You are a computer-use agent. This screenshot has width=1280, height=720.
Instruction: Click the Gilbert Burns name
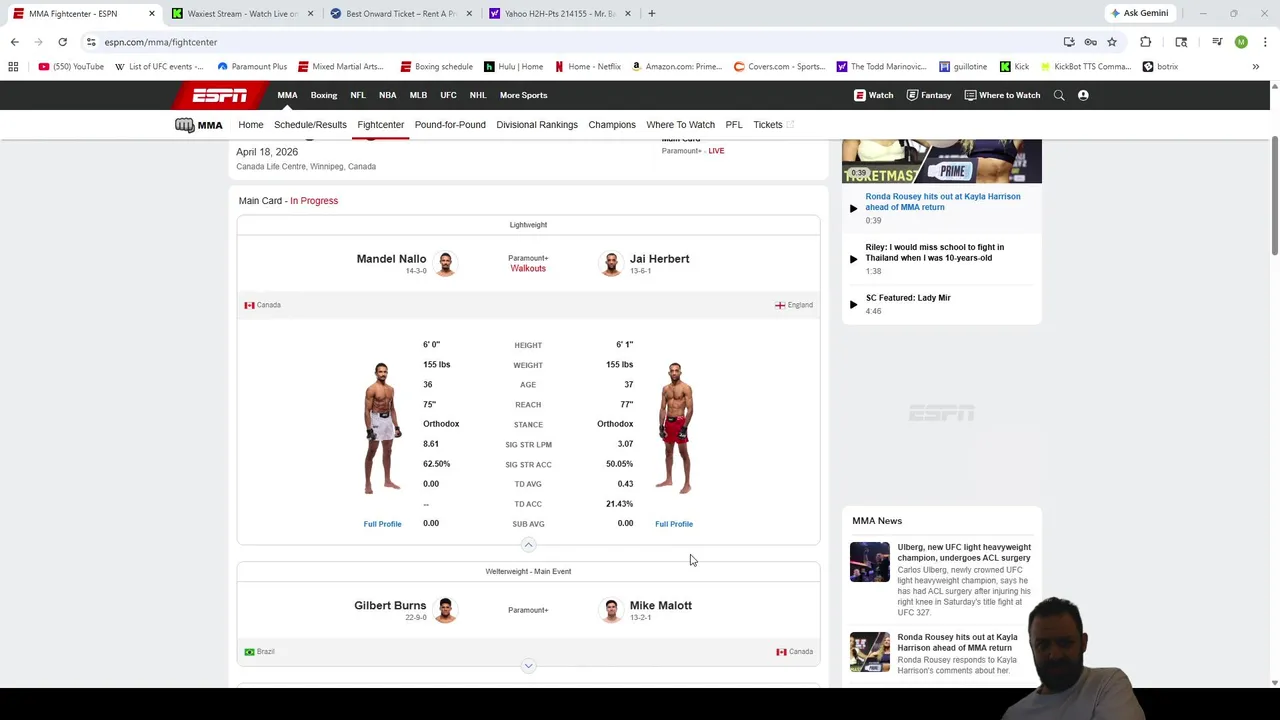tap(390, 606)
